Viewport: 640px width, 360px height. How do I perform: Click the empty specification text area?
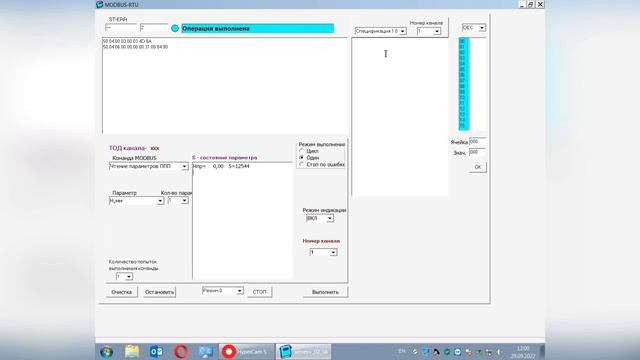pyautogui.click(x=400, y=117)
